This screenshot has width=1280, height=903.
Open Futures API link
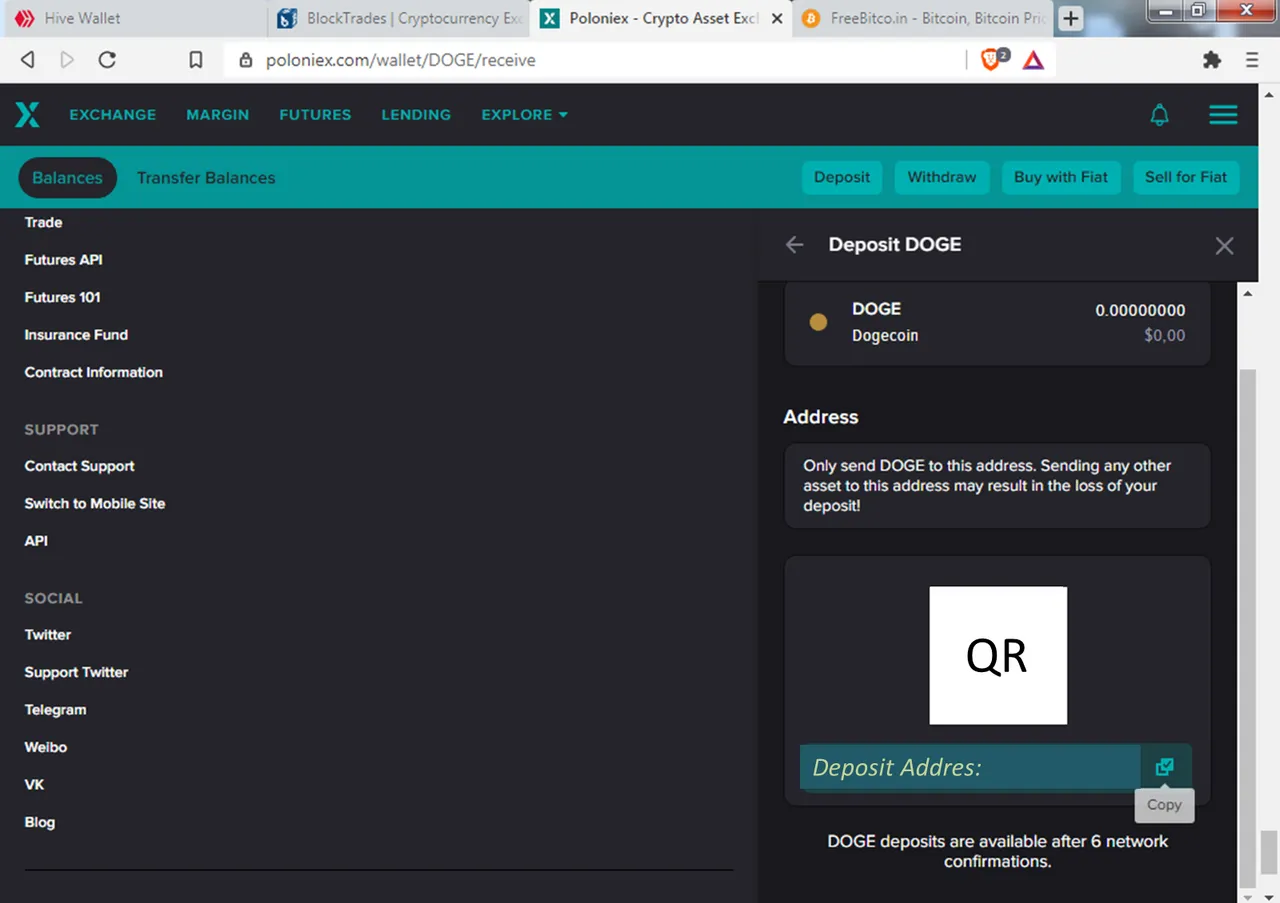(64, 260)
